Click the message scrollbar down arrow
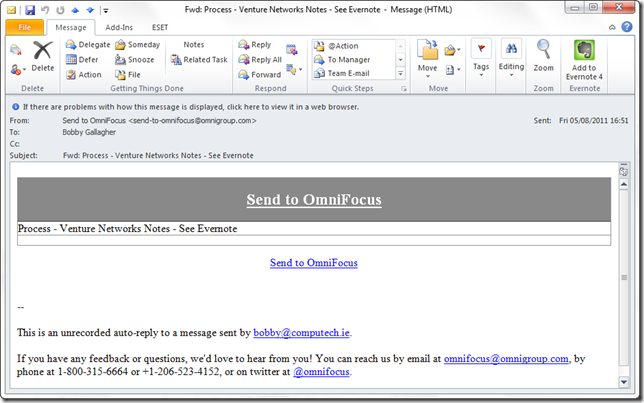 click(x=623, y=382)
